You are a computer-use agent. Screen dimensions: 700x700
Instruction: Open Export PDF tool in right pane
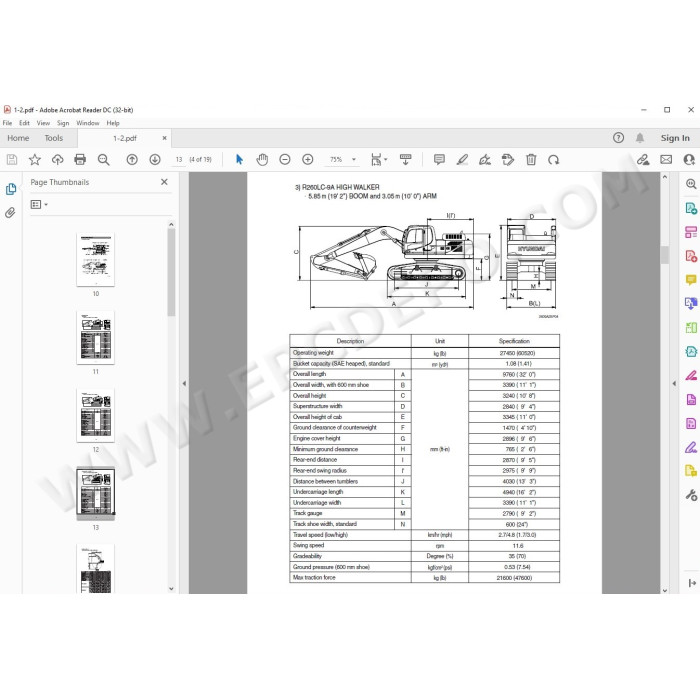[691, 208]
